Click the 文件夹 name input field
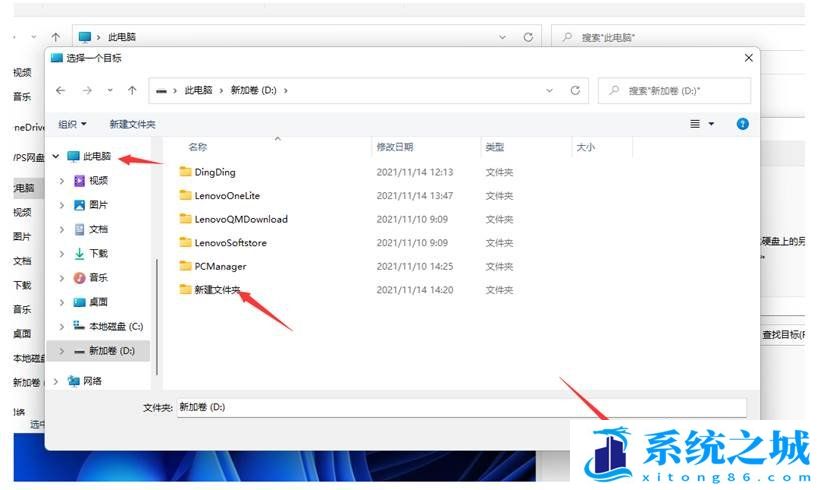The width and height of the screenshot is (830, 490). coord(460,408)
